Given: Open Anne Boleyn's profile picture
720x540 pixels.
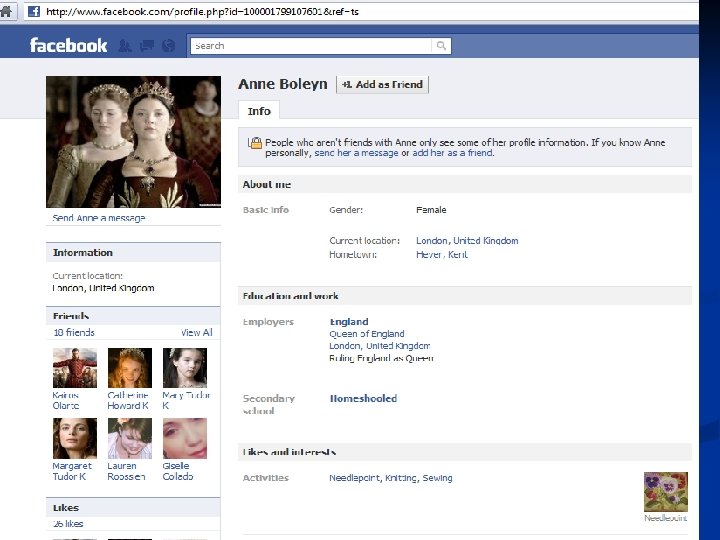Looking at the screenshot, I should pyautogui.click(x=133, y=142).
